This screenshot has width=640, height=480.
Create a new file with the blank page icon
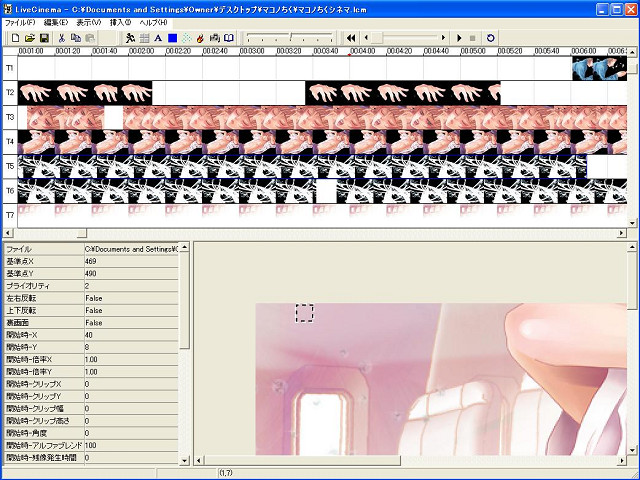(16, 38)
